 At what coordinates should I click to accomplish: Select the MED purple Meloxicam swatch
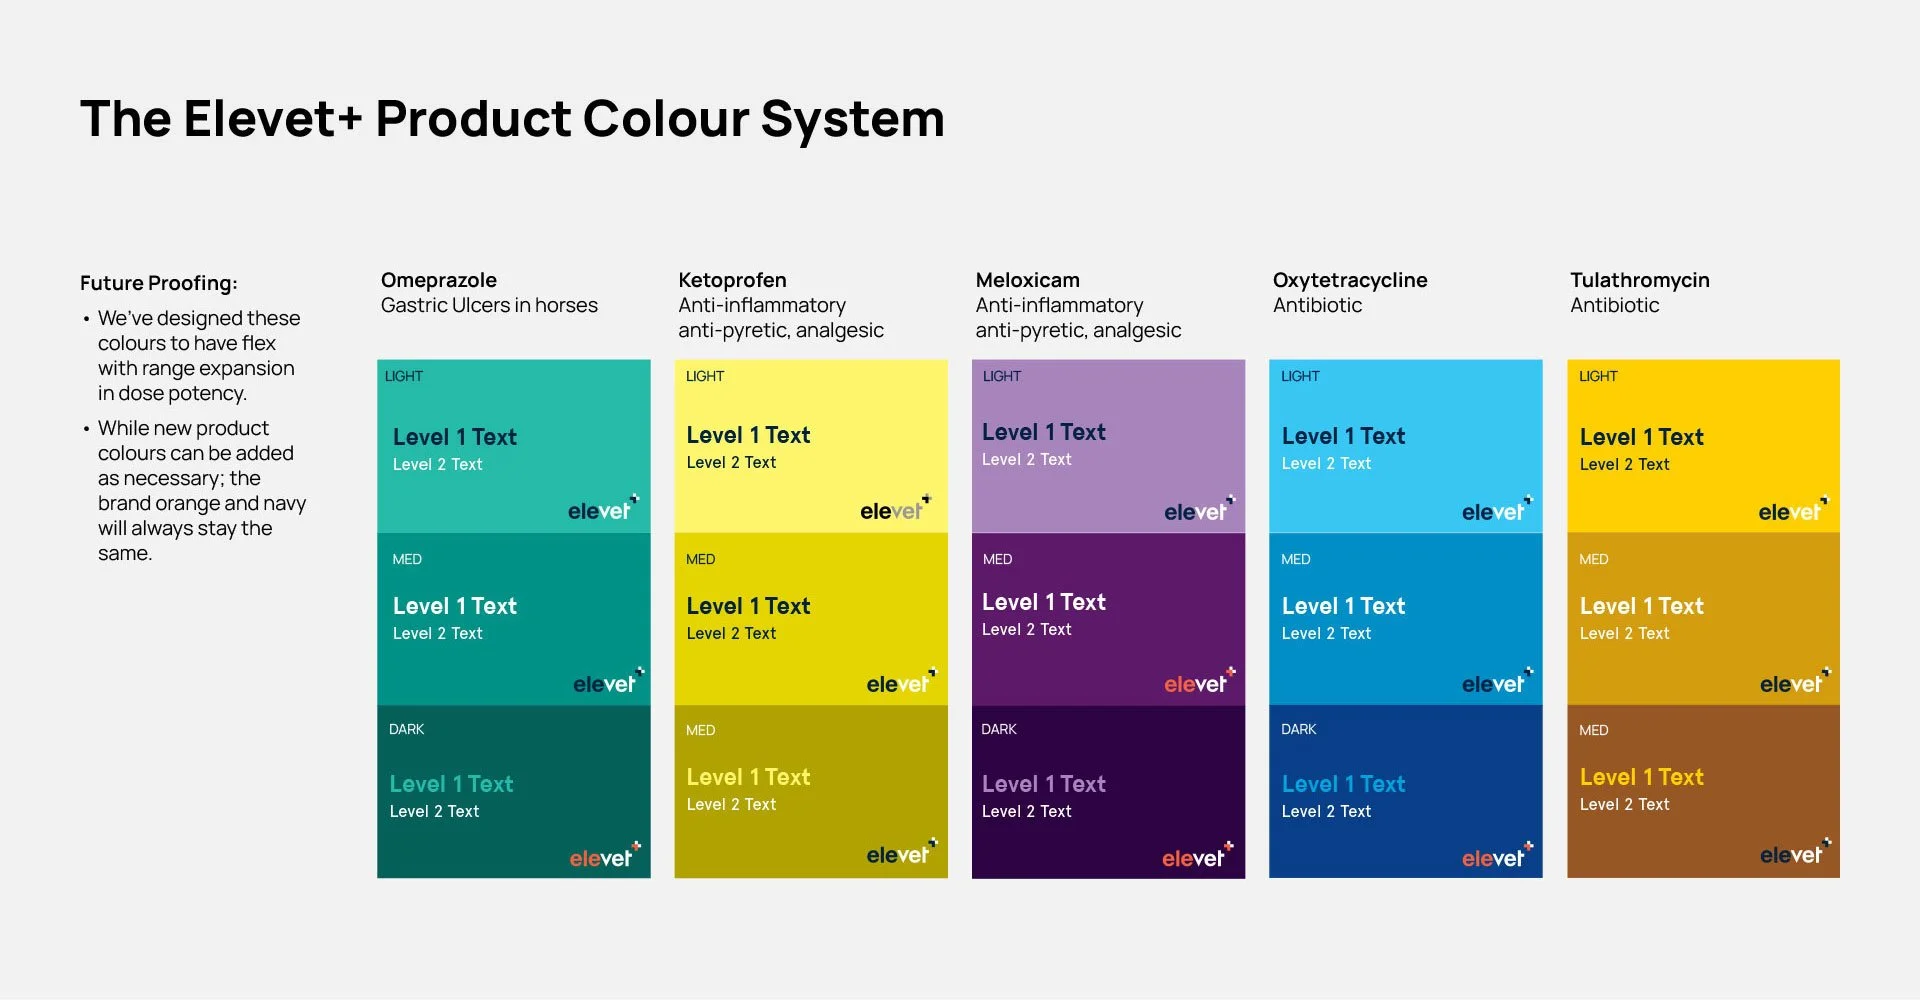click(x=1108, y=619)
